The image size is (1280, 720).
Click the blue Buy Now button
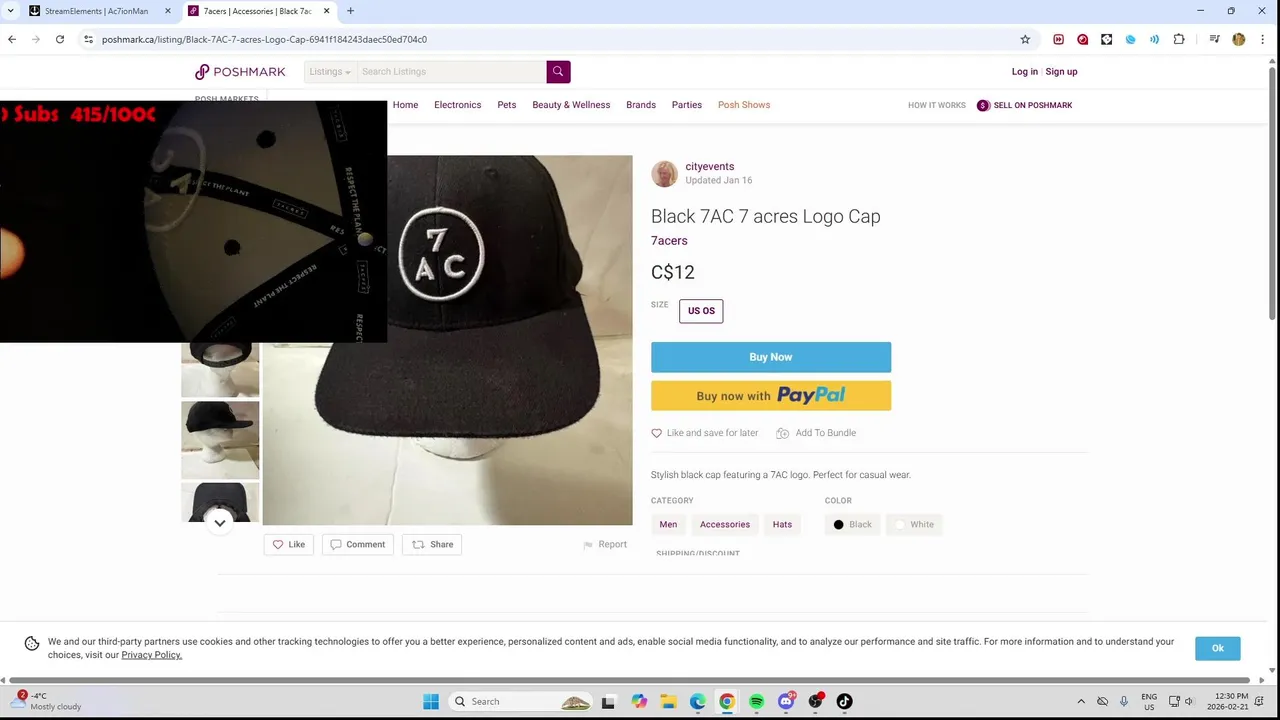point(771,357)
